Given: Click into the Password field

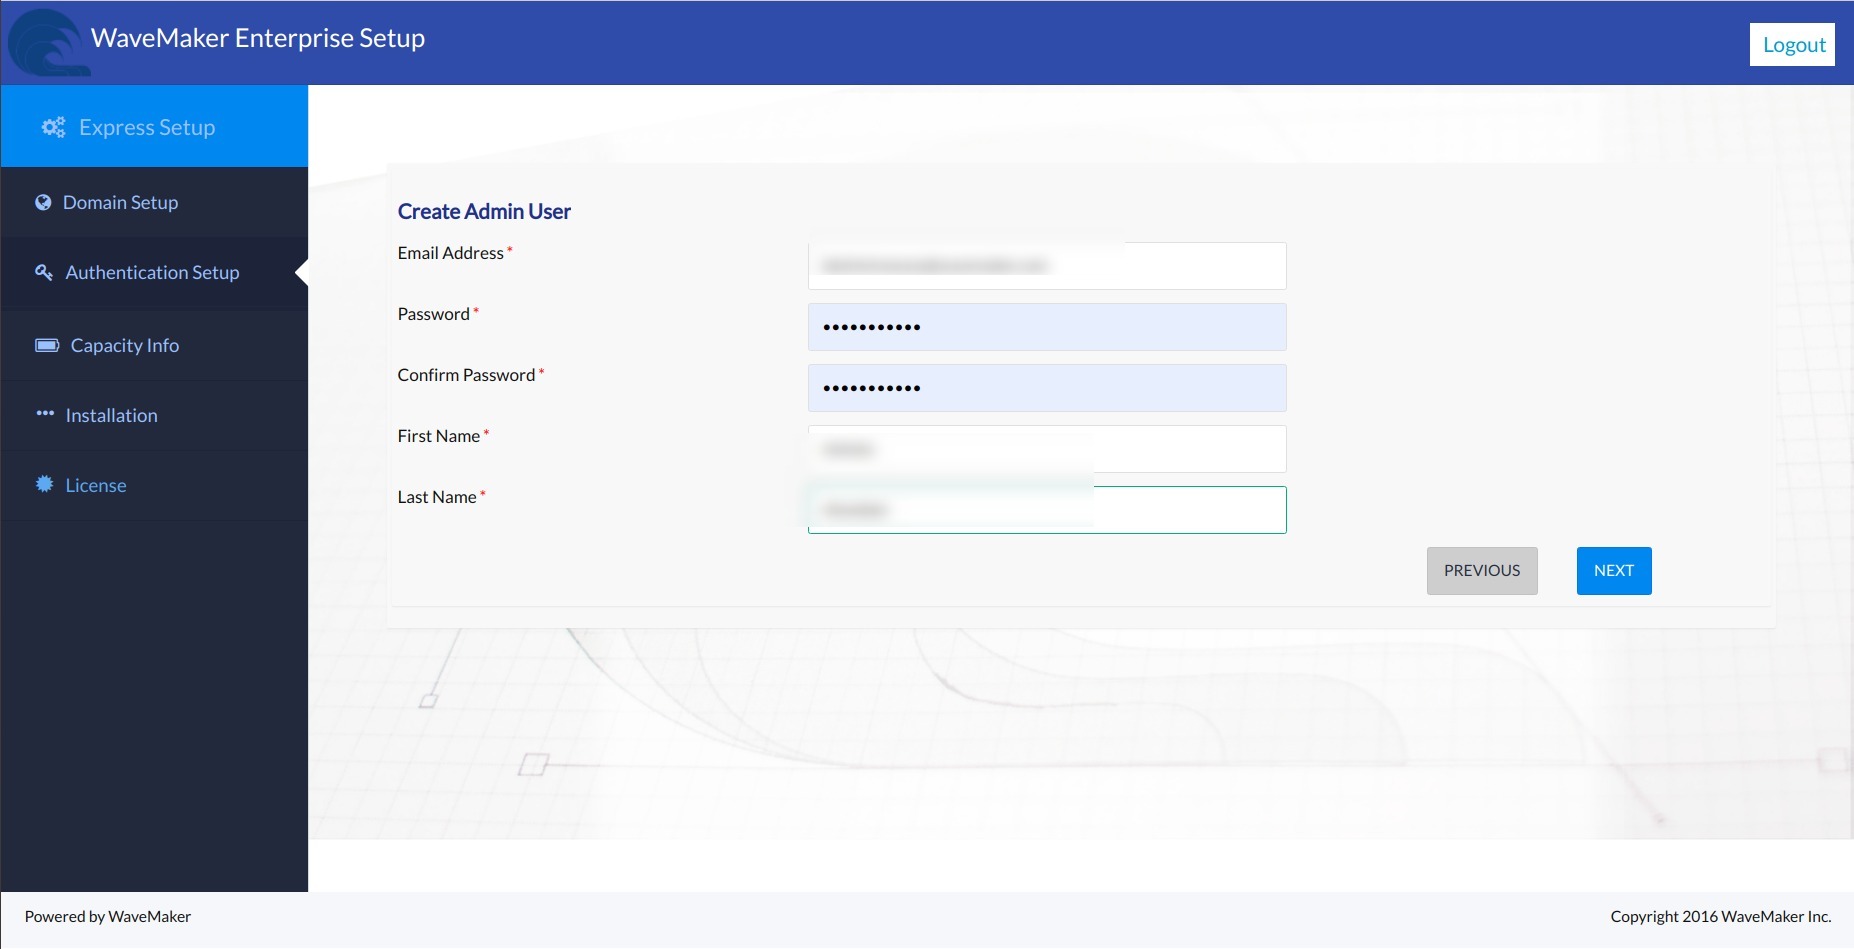Looking at the screenshot, I should click(1046, 327).
